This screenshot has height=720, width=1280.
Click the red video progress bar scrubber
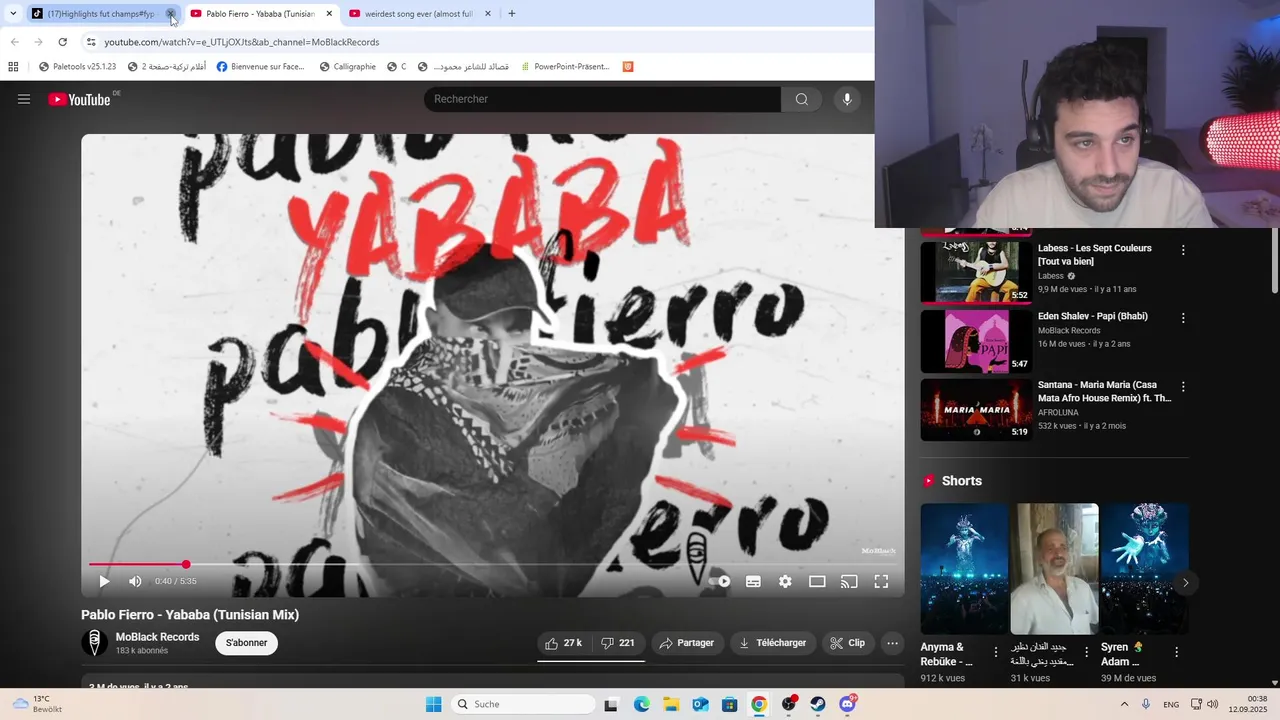186,565
